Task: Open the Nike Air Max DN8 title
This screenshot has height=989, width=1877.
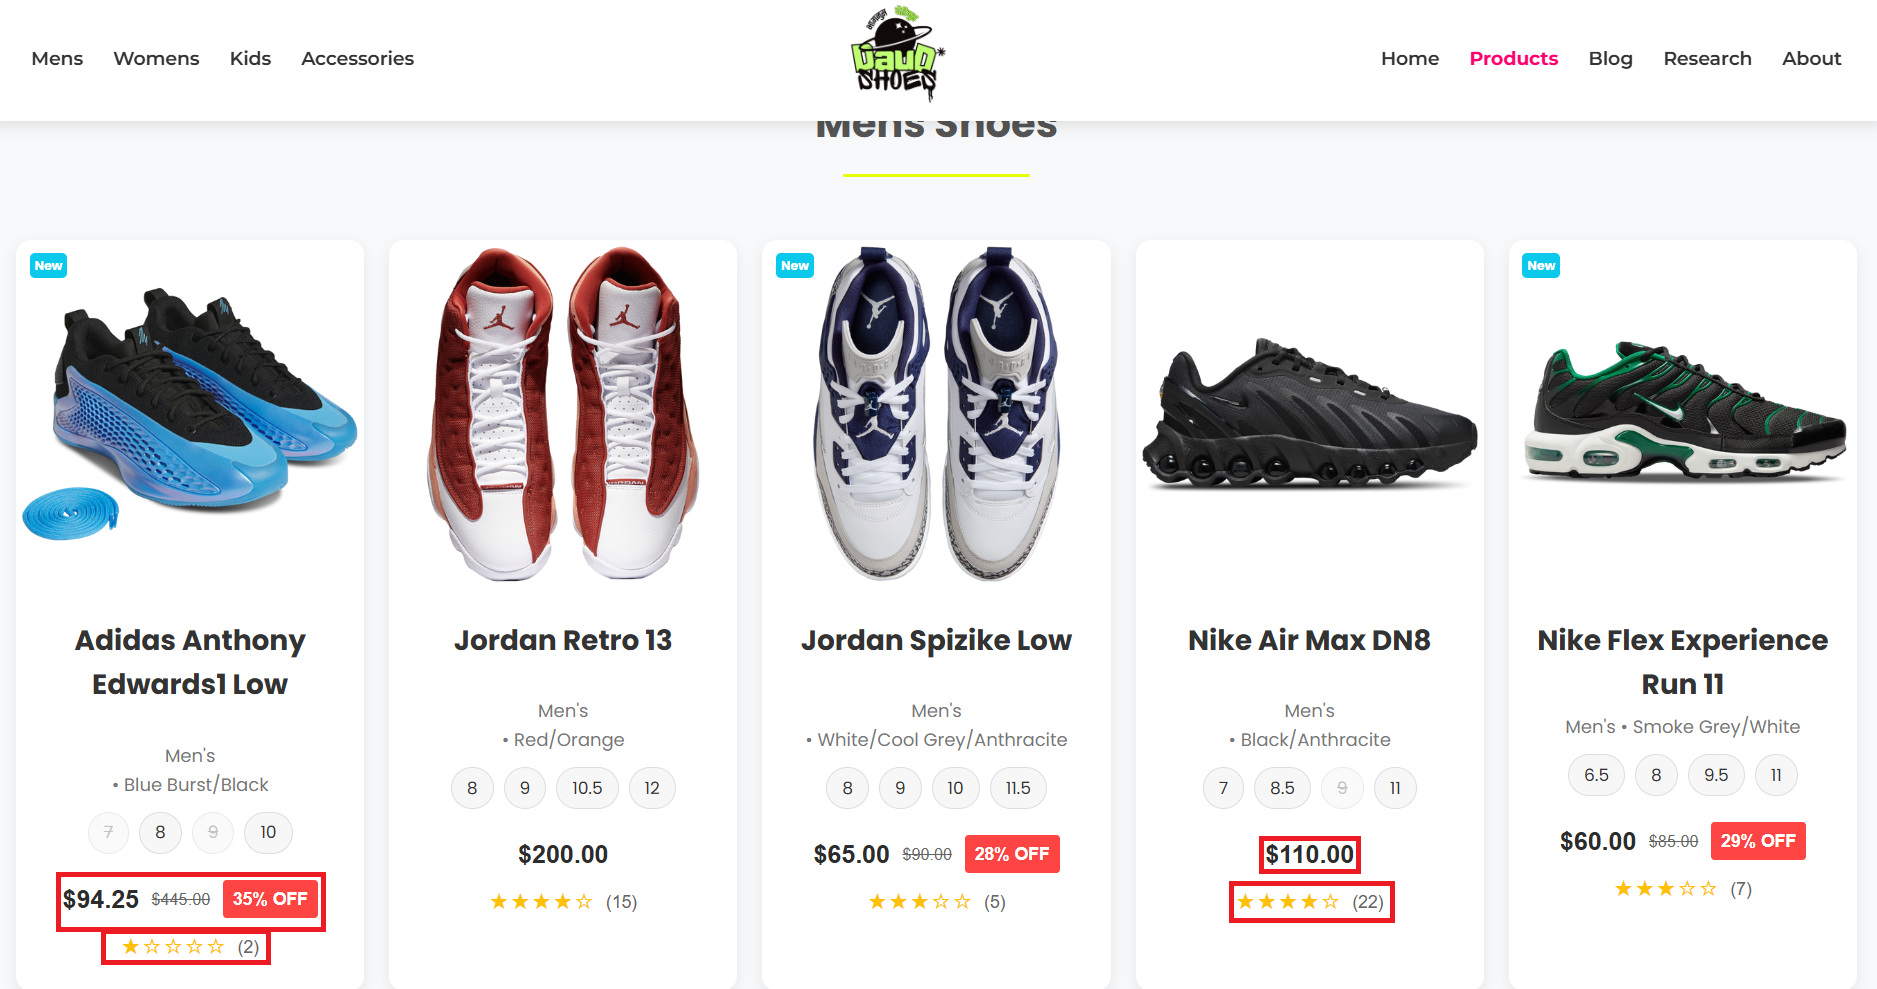Action: [1309, 640]
